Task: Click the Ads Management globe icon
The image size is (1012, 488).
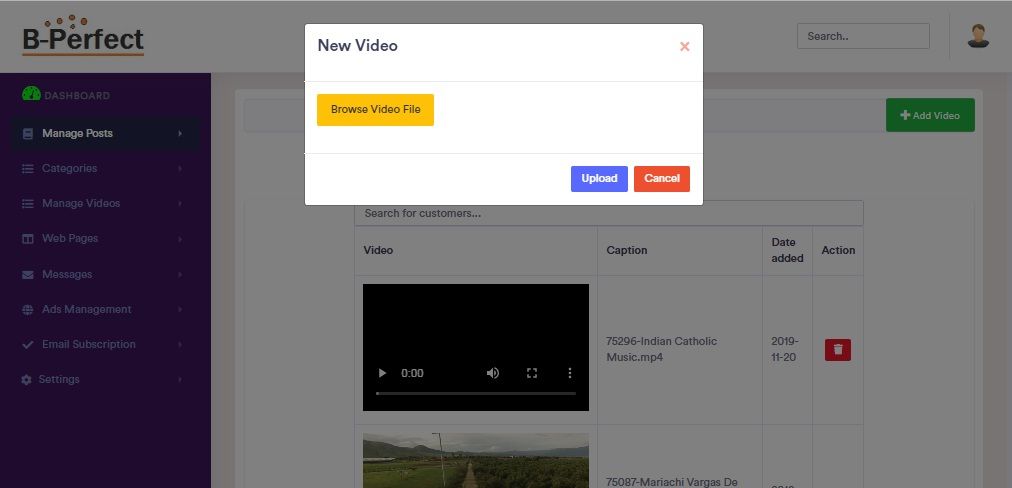Action: tap(28, 310)
